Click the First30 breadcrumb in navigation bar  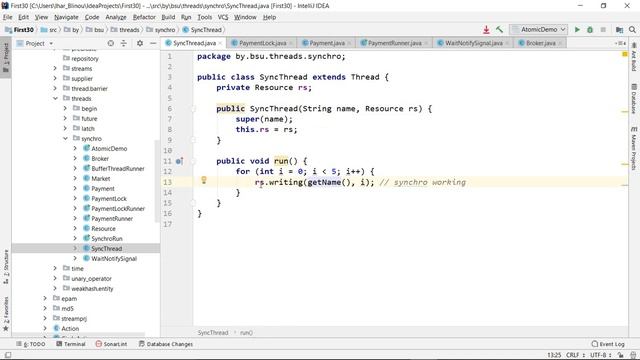[19, 30]
